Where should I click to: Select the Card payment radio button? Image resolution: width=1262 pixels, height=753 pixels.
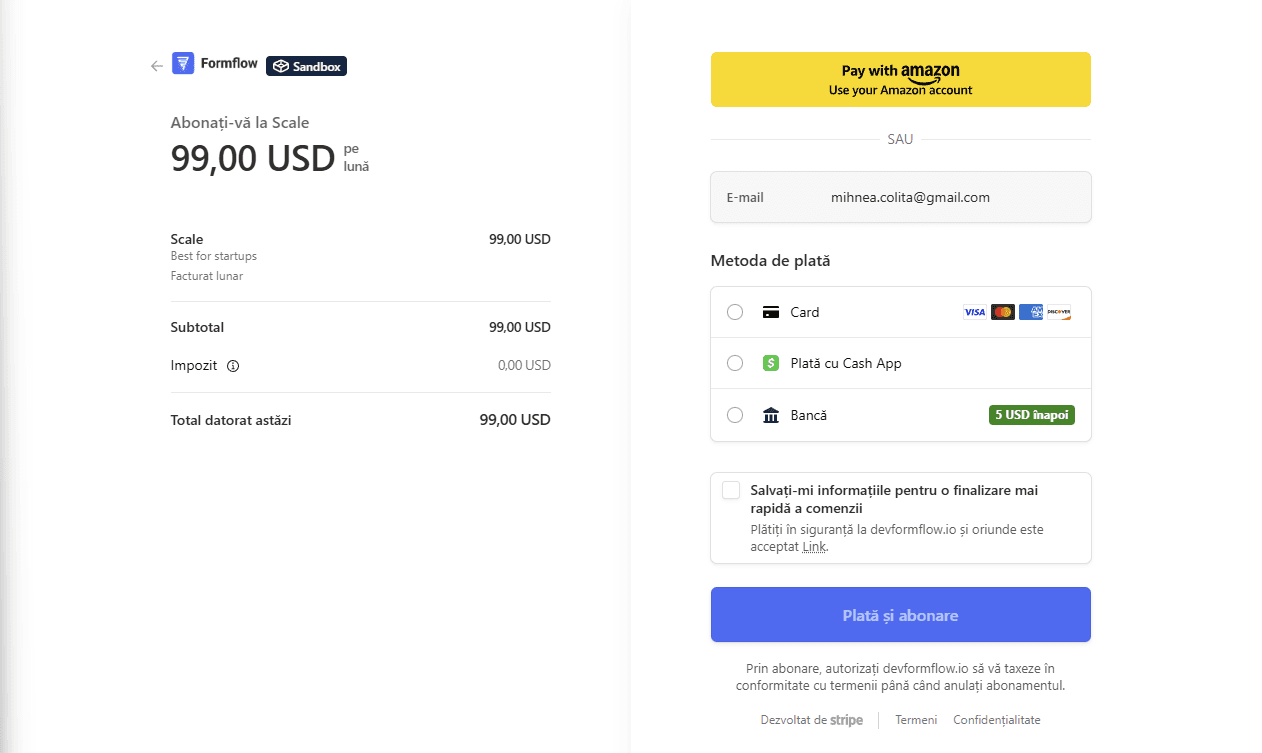pos(735,312)
